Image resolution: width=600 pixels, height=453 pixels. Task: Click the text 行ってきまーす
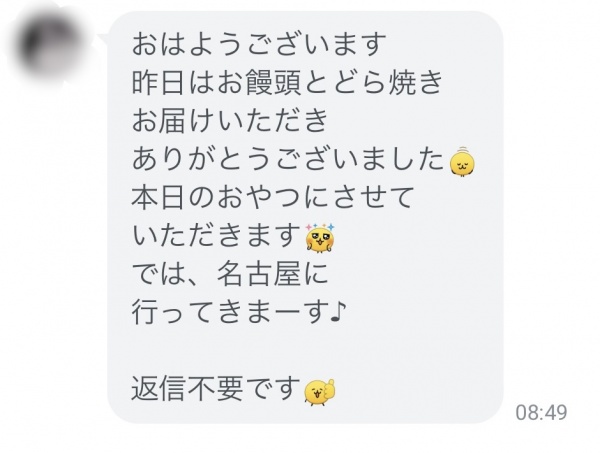[230, 312]
